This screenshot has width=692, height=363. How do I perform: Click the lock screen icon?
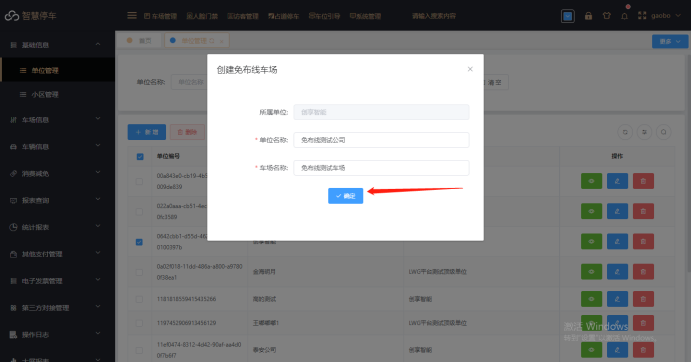pyautogui.click(x=588, y=16)
